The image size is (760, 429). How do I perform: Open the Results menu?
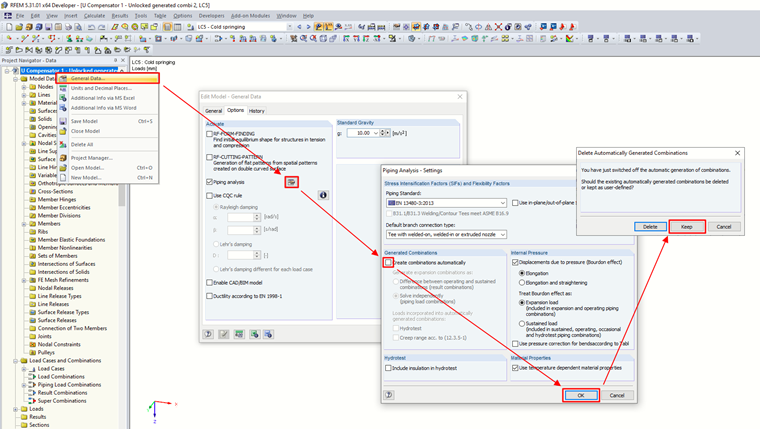point(120,16)
